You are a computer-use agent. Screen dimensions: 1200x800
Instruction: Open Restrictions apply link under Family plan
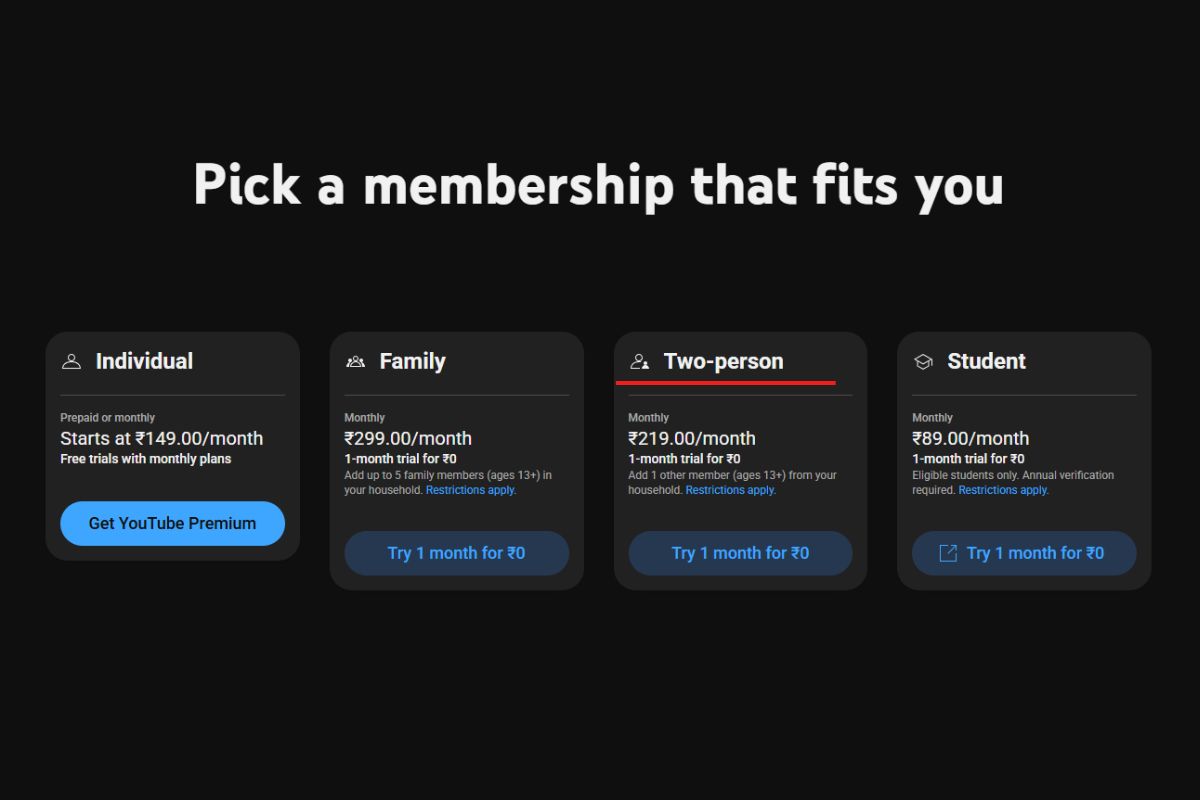coord(471,491)
